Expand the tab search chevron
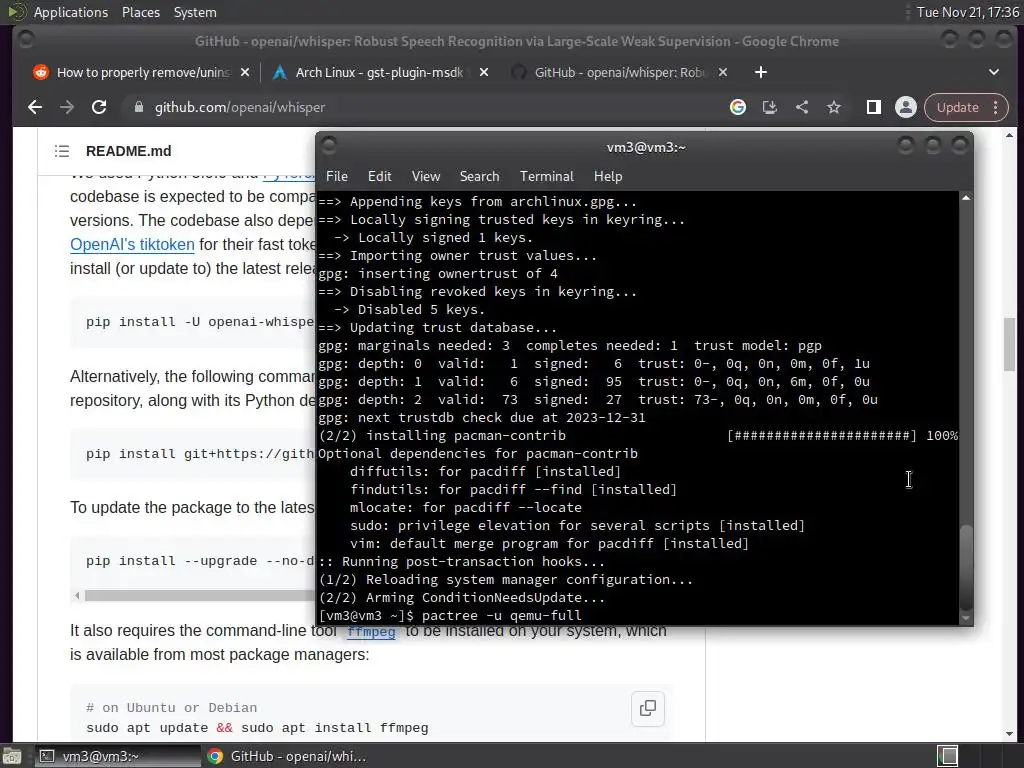Image resolution: width=1024 pixels, height=768 pixels. (x=994, y=72)
